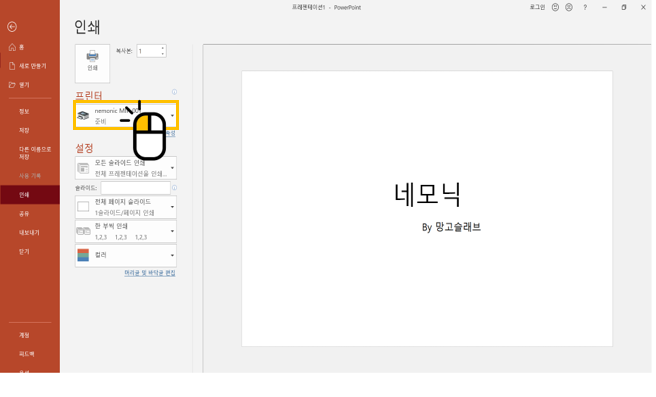
Task: Select the highlighted 인쇄 sidebar item
Action: [x=30, y=195]
